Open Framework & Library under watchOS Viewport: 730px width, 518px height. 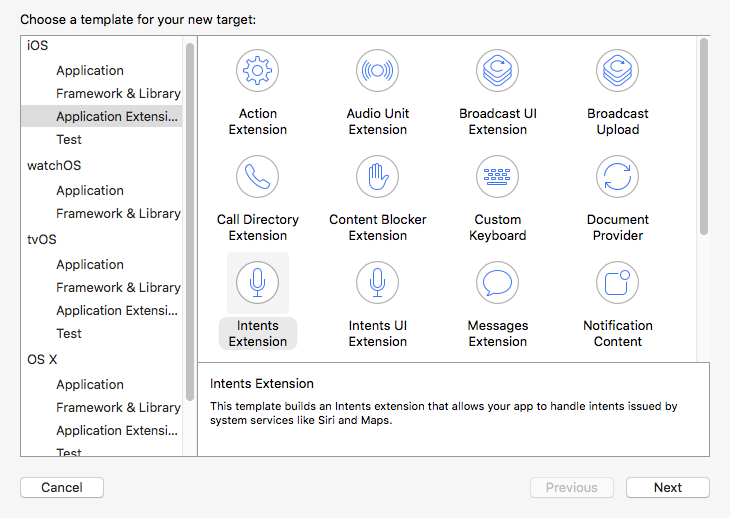click(118, 214)
